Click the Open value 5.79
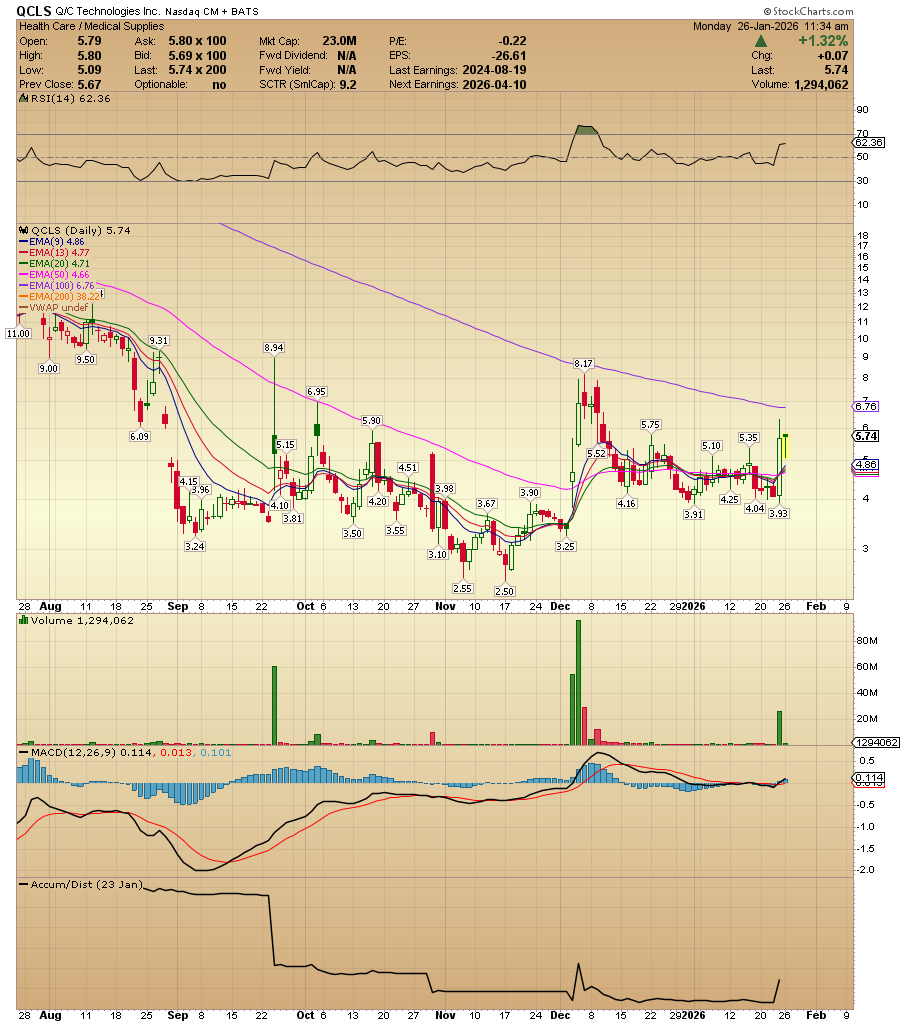900x1023 pixels. pos(89,41)
